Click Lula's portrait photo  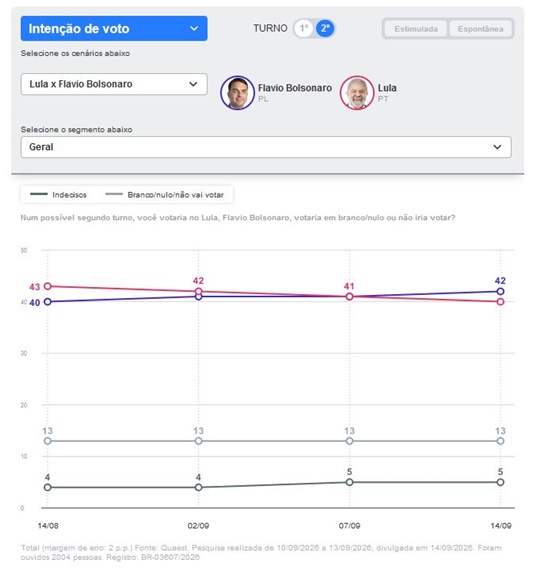pyautogui.click(x=357, y=93)
